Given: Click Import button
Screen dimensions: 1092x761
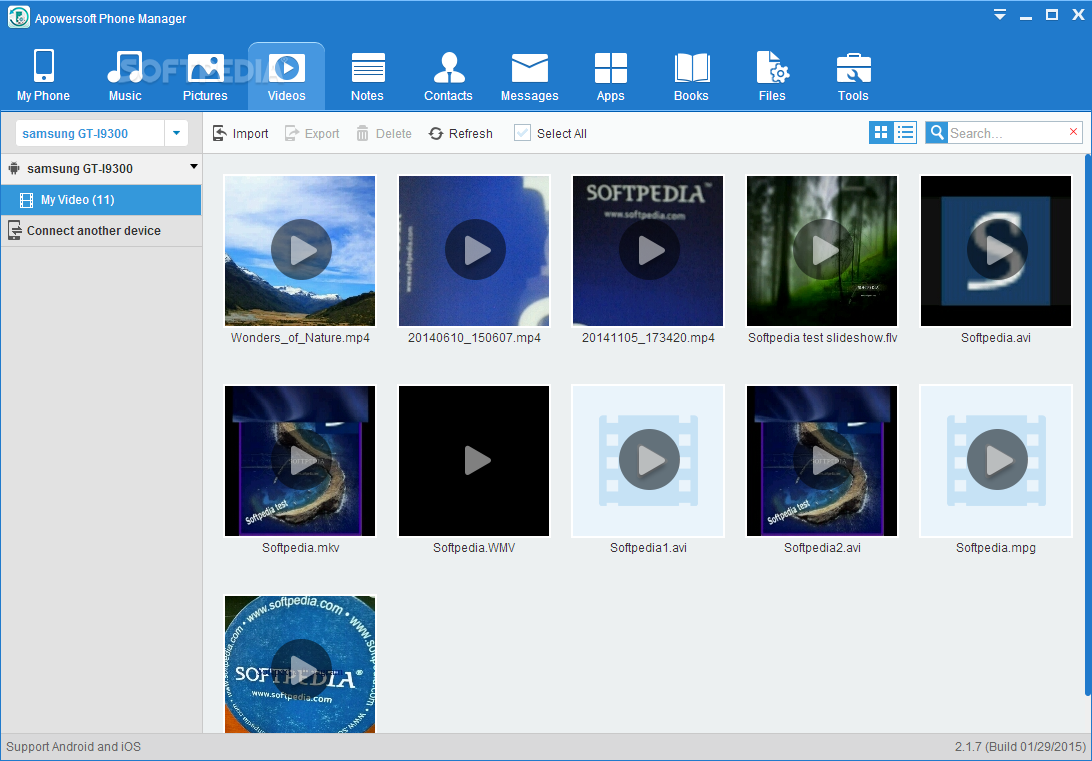Looking at the screenshot, I should click(240, 133).
